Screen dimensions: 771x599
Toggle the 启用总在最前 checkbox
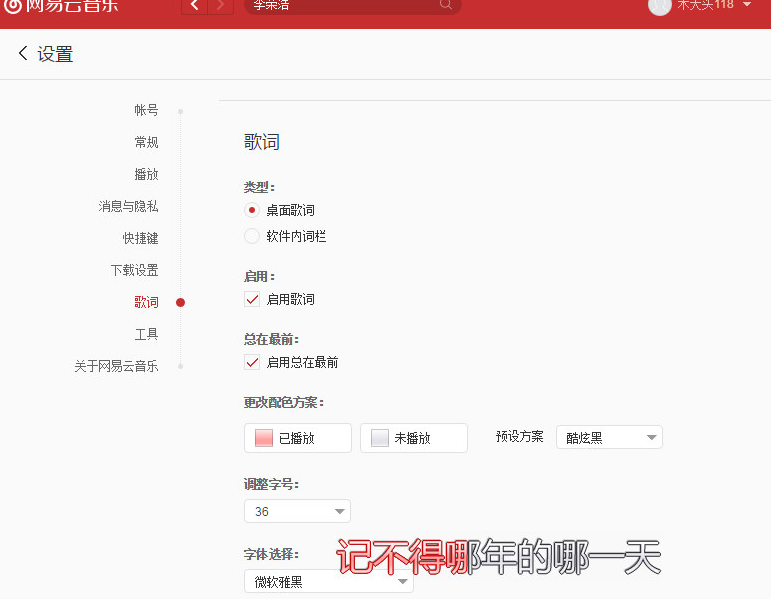coord(252,362)
